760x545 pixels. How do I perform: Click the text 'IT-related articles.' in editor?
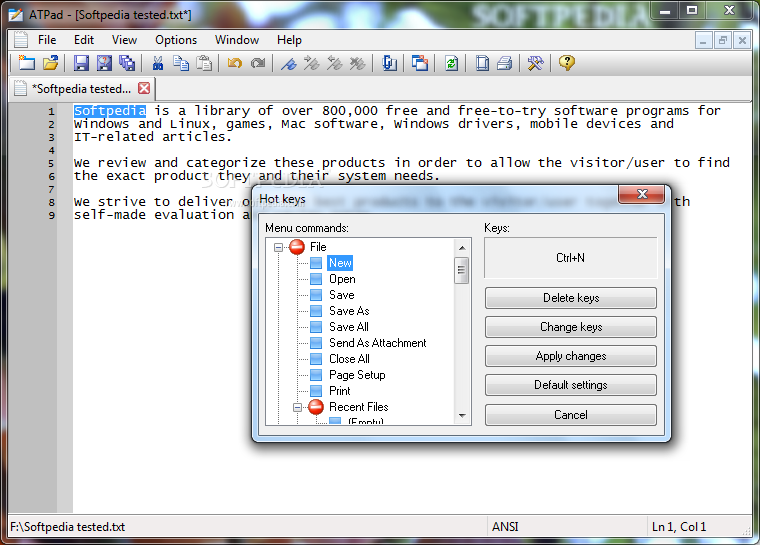click(153, 137)
